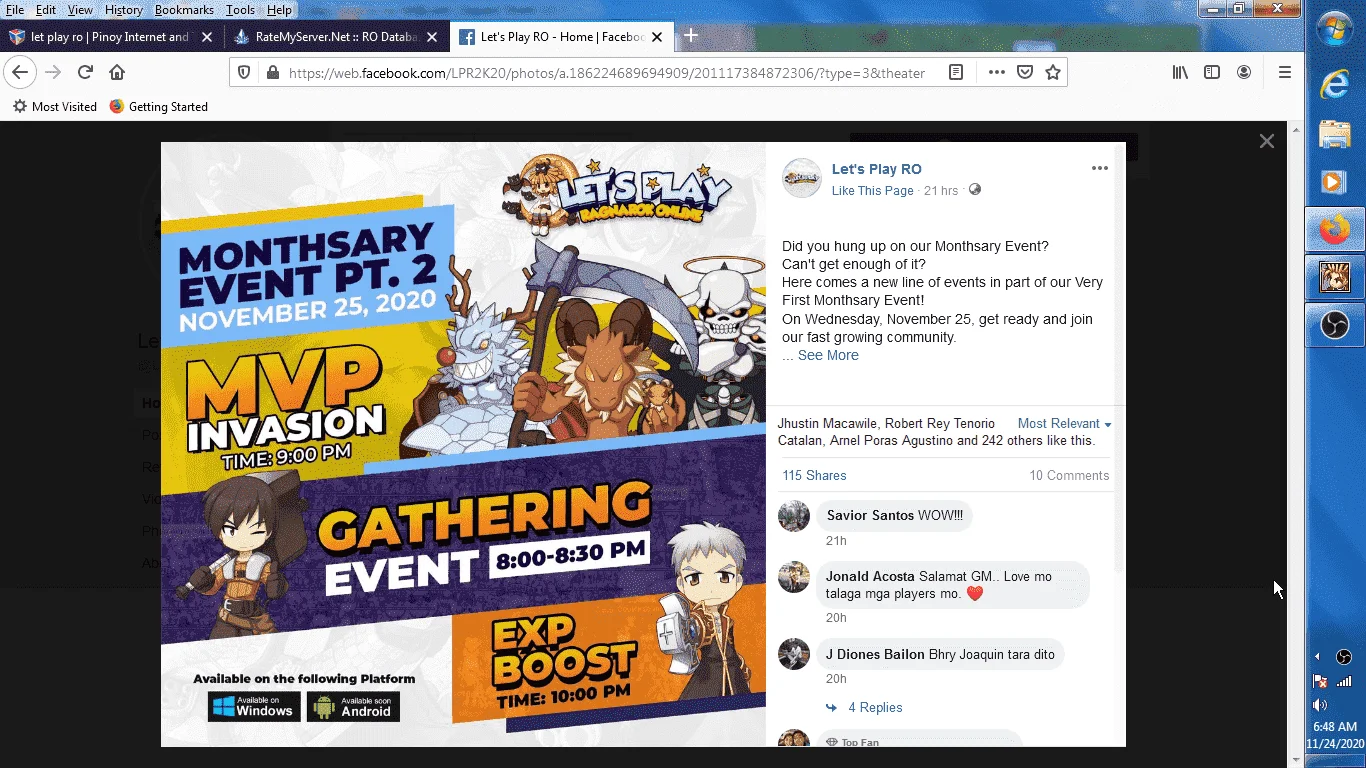Click the 10 Comments count
The image size is (1366, 768).
click(1069, 475)
